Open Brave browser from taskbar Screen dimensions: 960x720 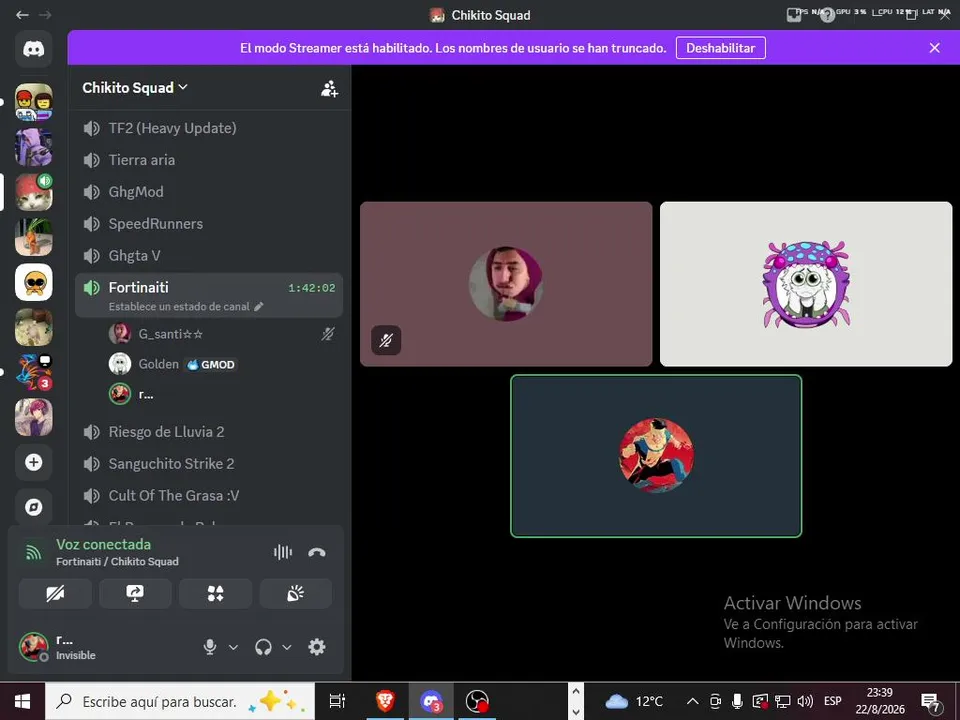click(385, 701)
